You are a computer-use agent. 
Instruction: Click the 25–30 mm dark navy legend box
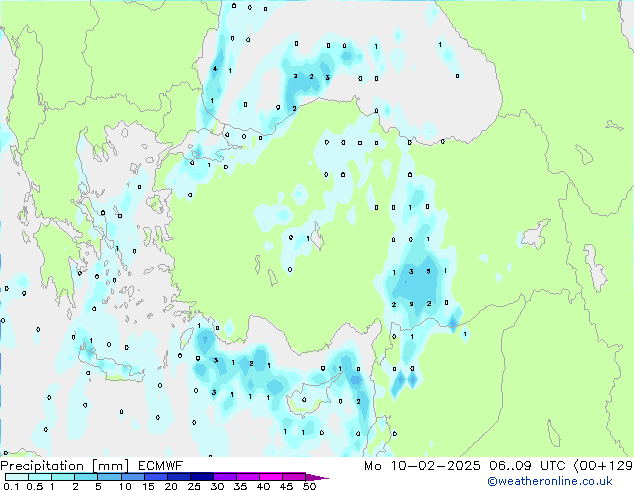(202, 477)
